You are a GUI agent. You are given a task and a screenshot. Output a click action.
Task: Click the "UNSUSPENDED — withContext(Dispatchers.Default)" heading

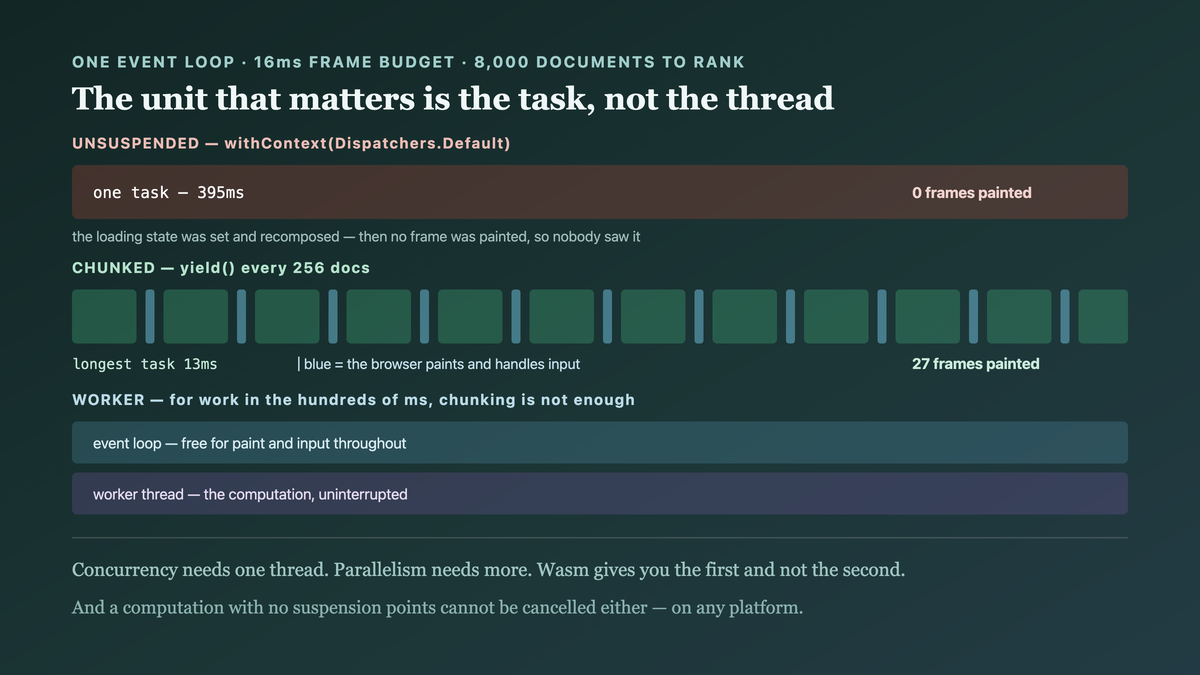click(x=292, y=144)
